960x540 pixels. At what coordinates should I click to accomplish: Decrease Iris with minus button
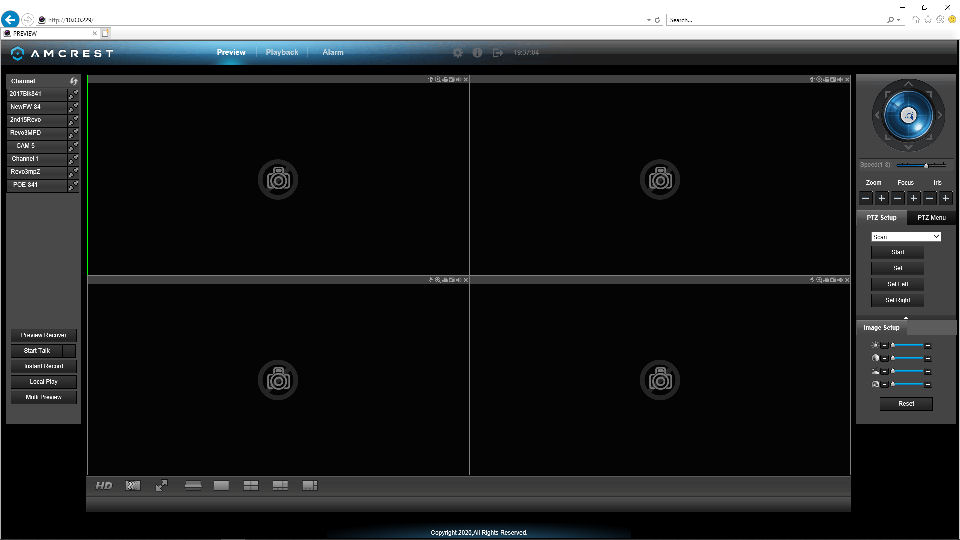(x=929, y=198)
